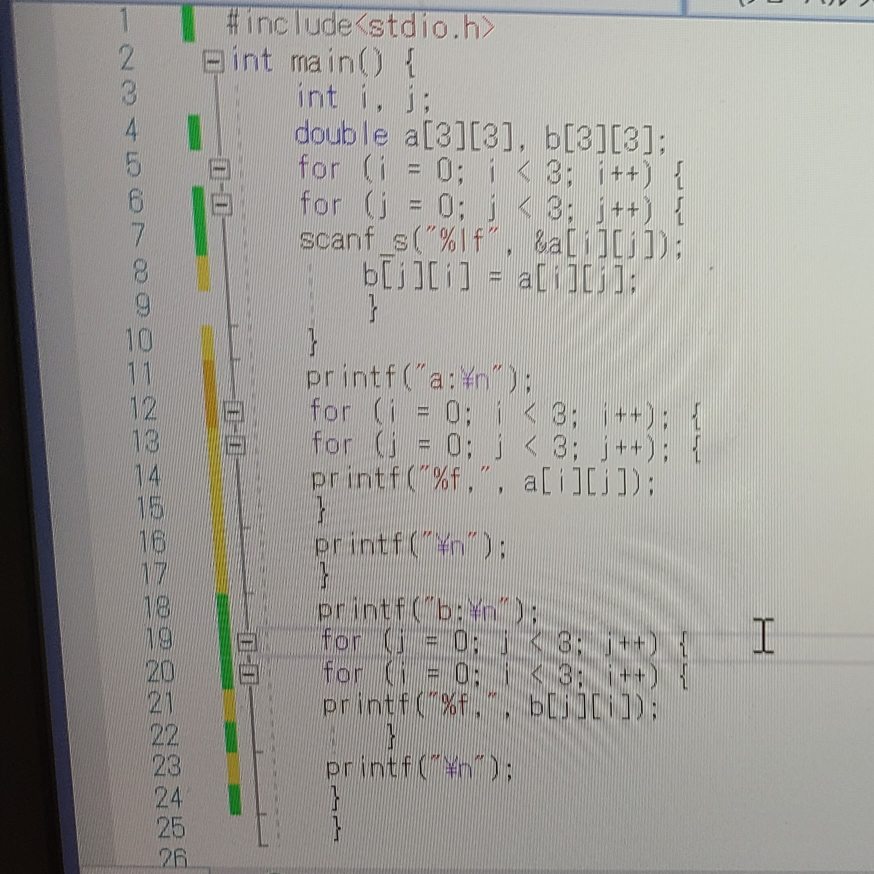Image resolution: width=874 pixels, height=874 pixels.
Task: Collapse the for loop on line 12
Action: click(x=233, y=412)
